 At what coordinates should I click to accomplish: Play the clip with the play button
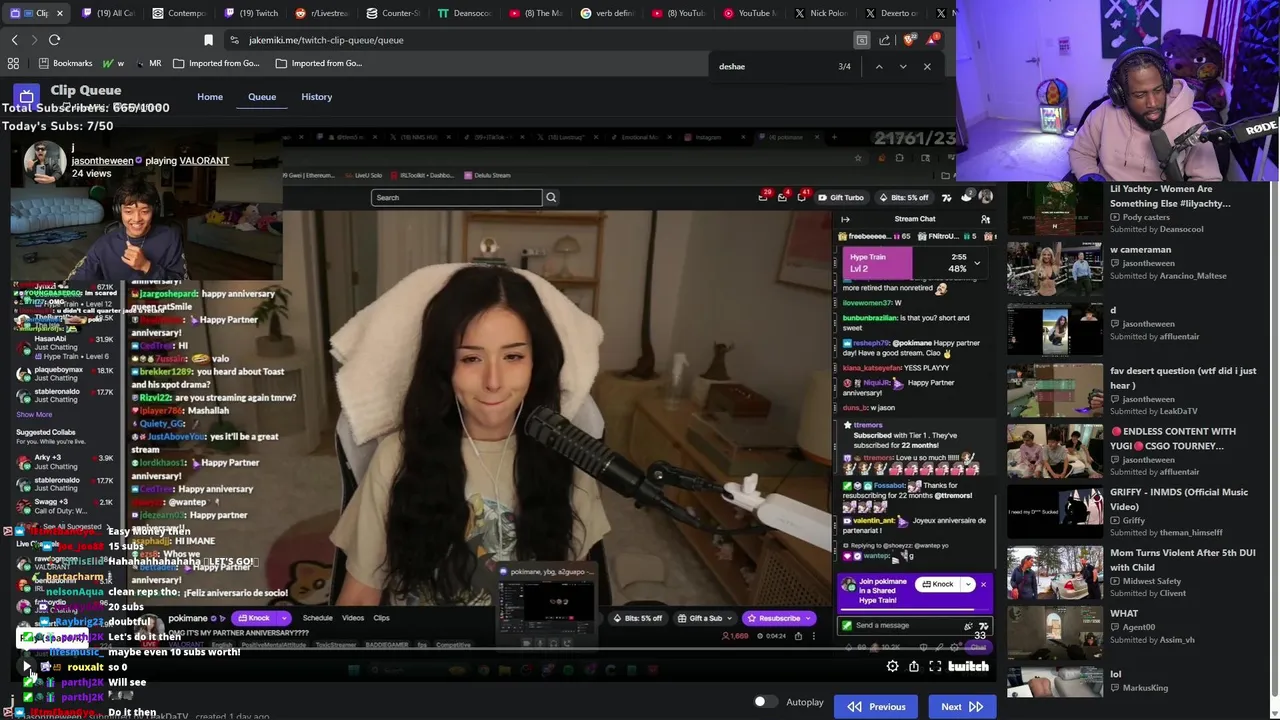(x=27, y=667)
